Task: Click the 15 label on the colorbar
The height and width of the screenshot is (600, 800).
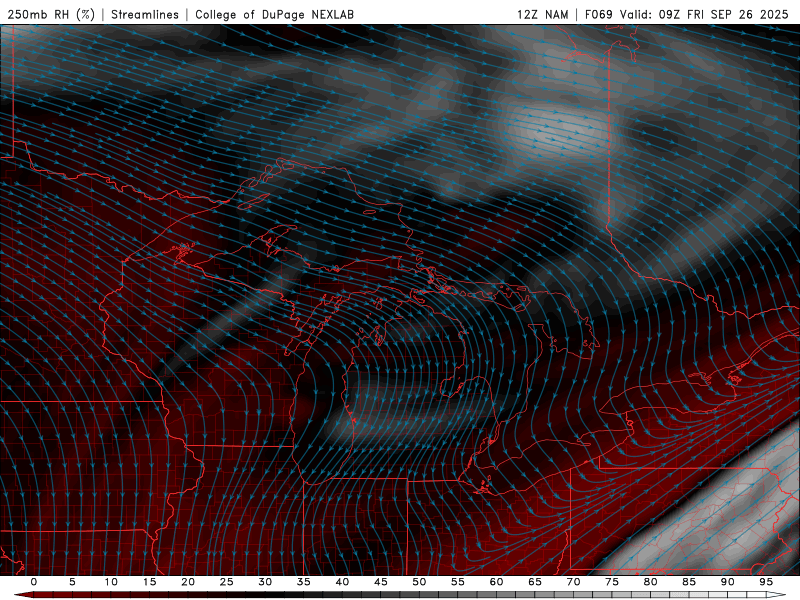Action: click(x=149, y=582)
